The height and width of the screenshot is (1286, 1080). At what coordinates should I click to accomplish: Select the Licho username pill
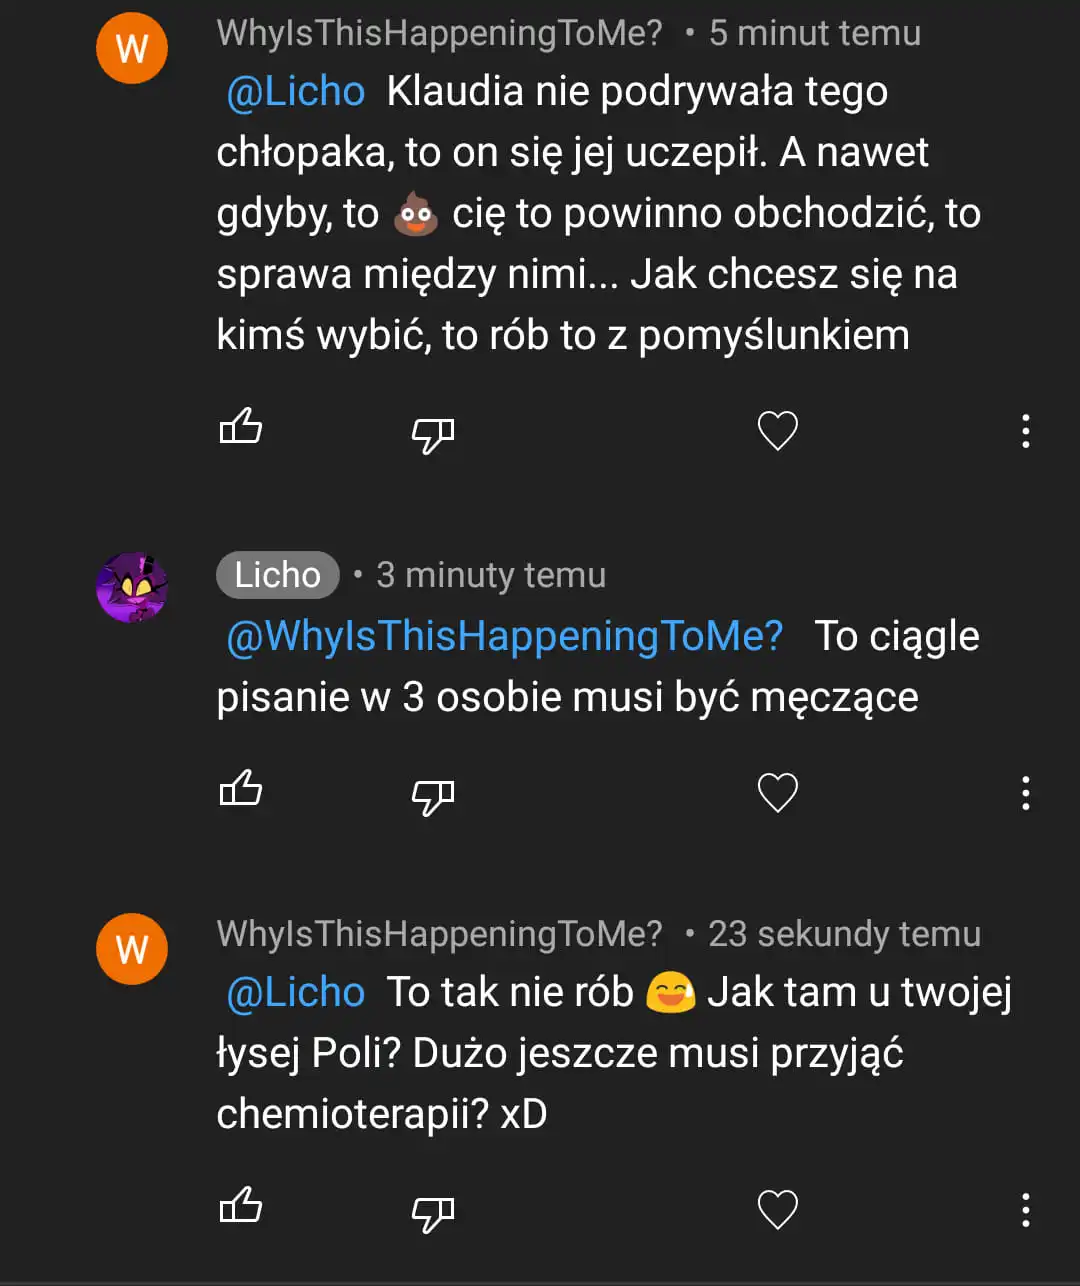[277, 574]
